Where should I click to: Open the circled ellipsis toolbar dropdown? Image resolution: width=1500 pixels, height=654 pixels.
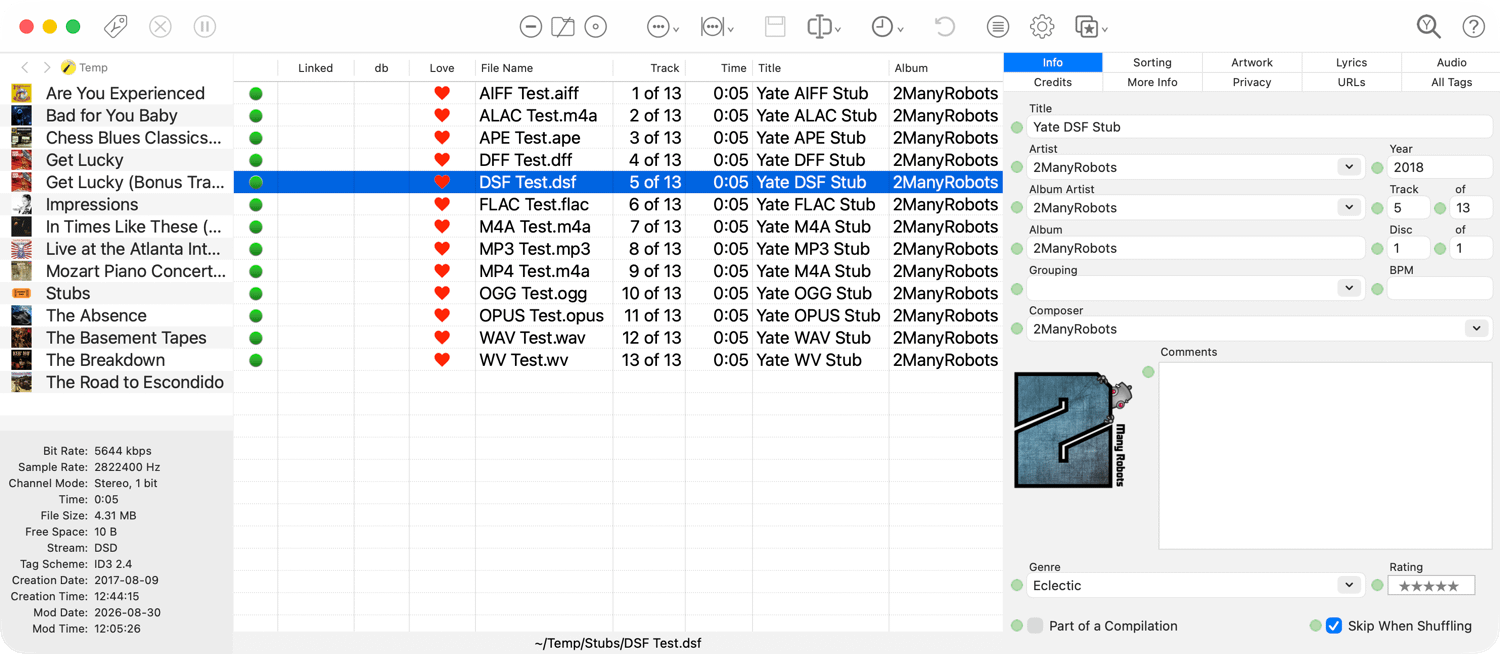pos(662,27)
